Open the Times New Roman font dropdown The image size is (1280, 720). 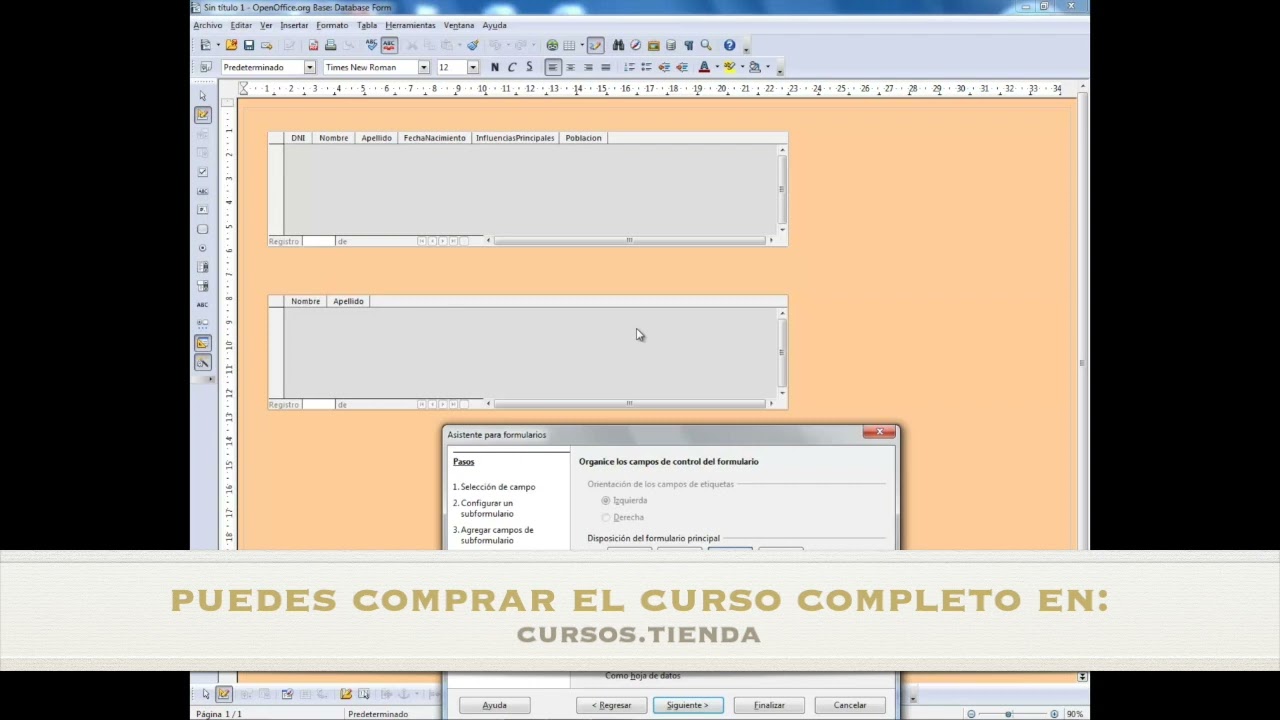424,67
